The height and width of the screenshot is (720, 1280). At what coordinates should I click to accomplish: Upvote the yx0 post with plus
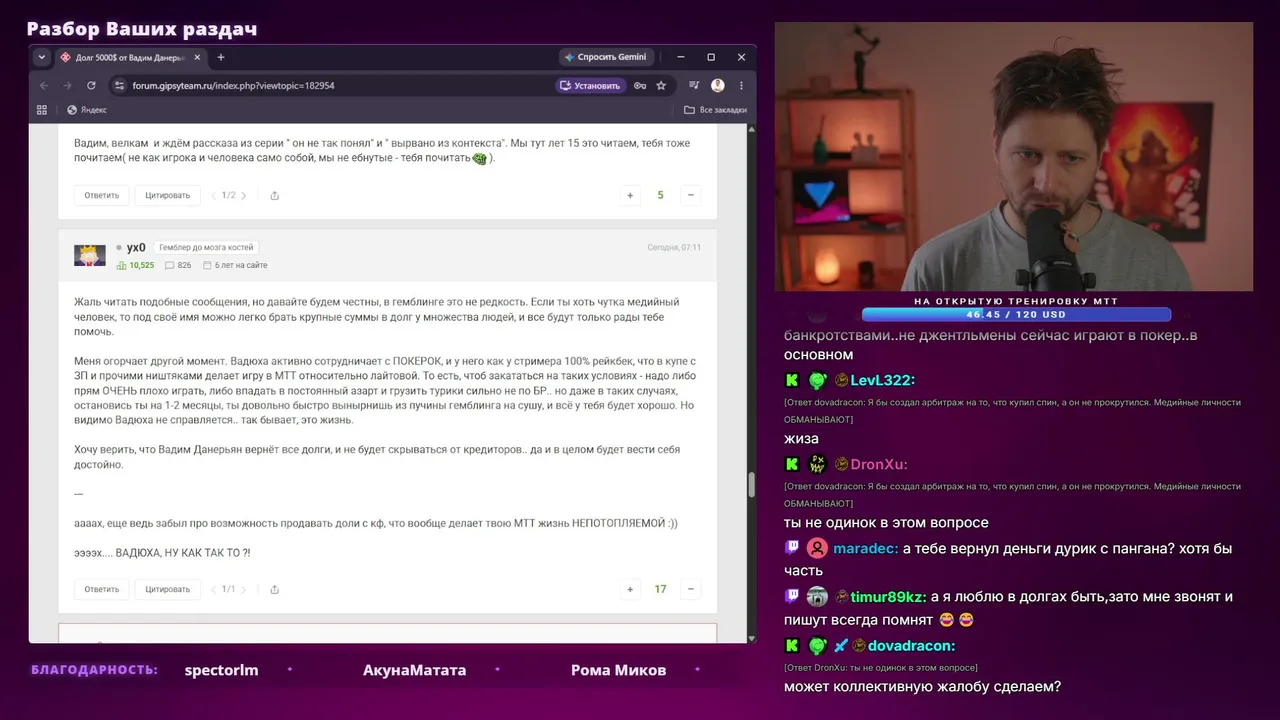[630, 589]
